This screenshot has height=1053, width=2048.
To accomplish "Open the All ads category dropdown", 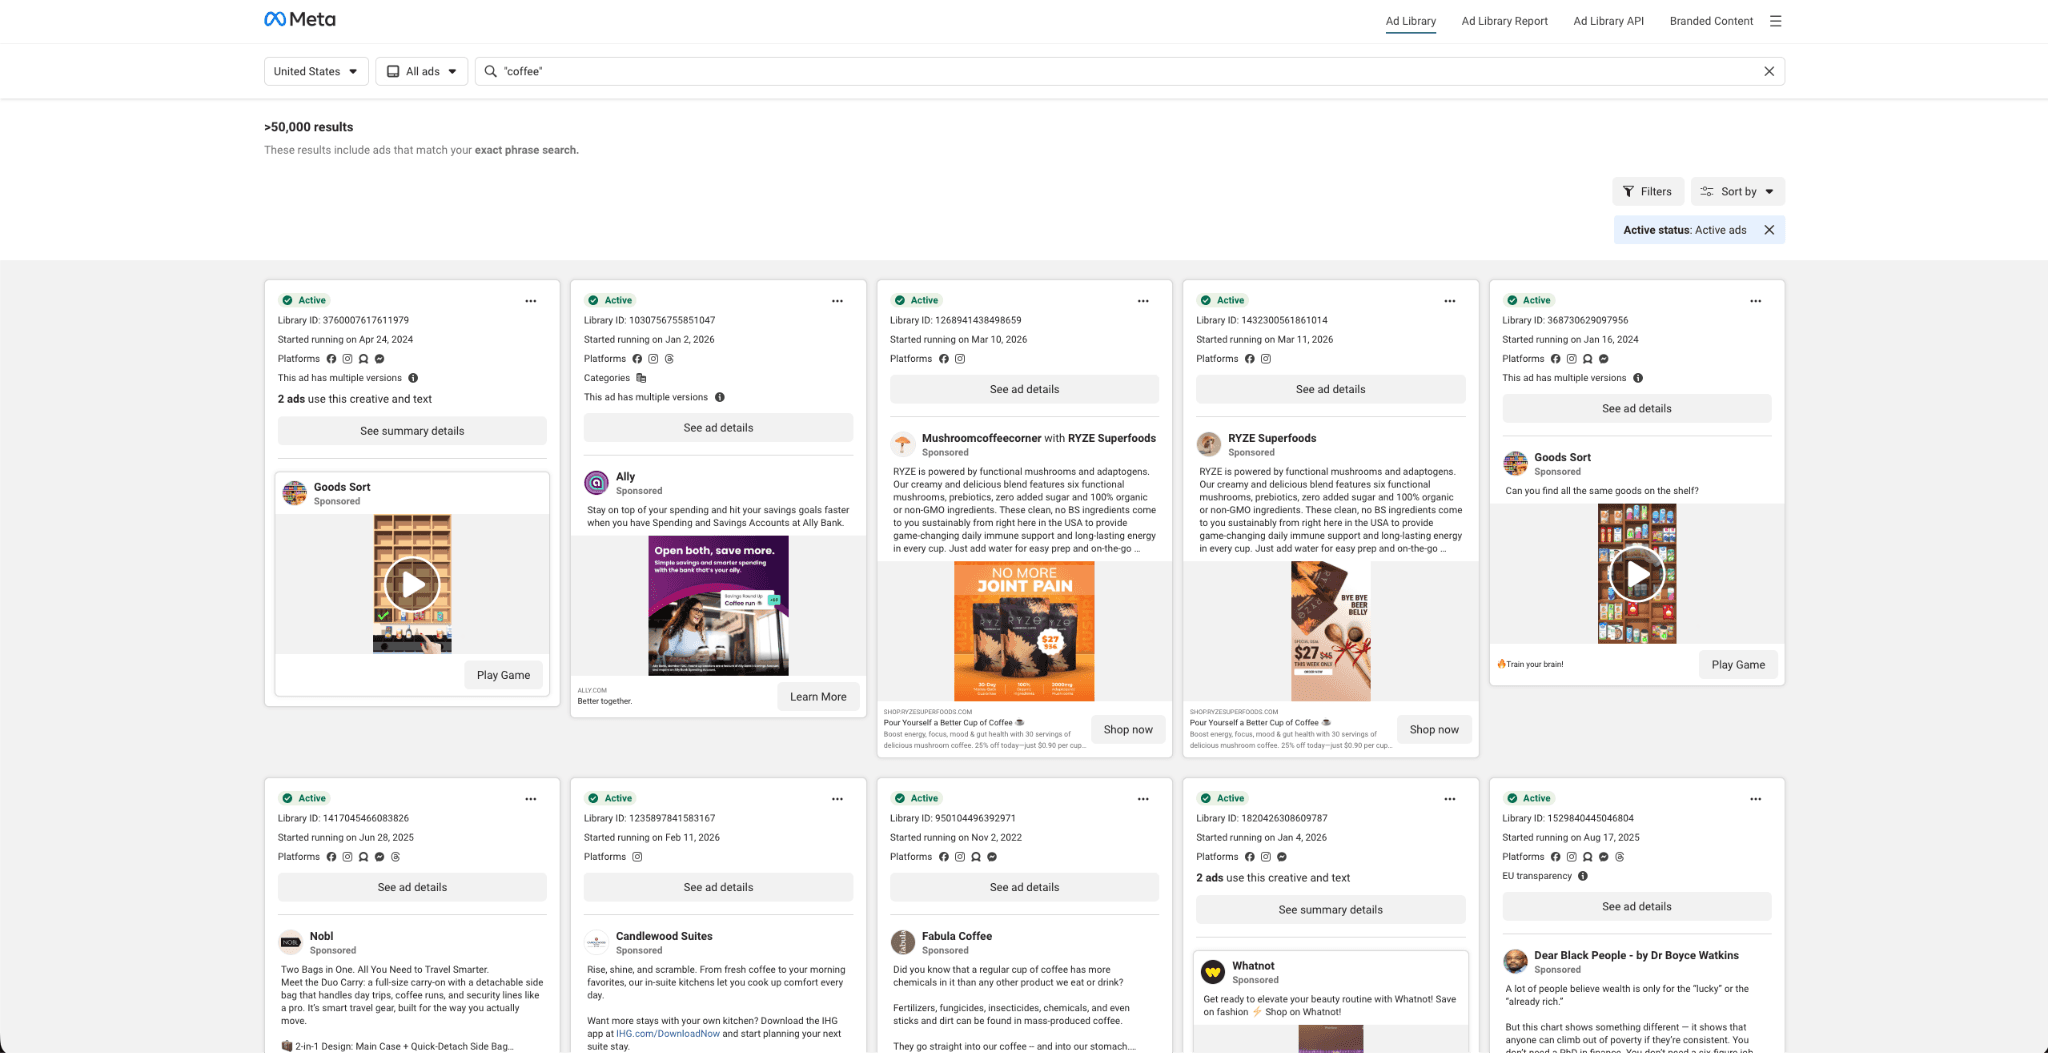I will pos(422,71).
